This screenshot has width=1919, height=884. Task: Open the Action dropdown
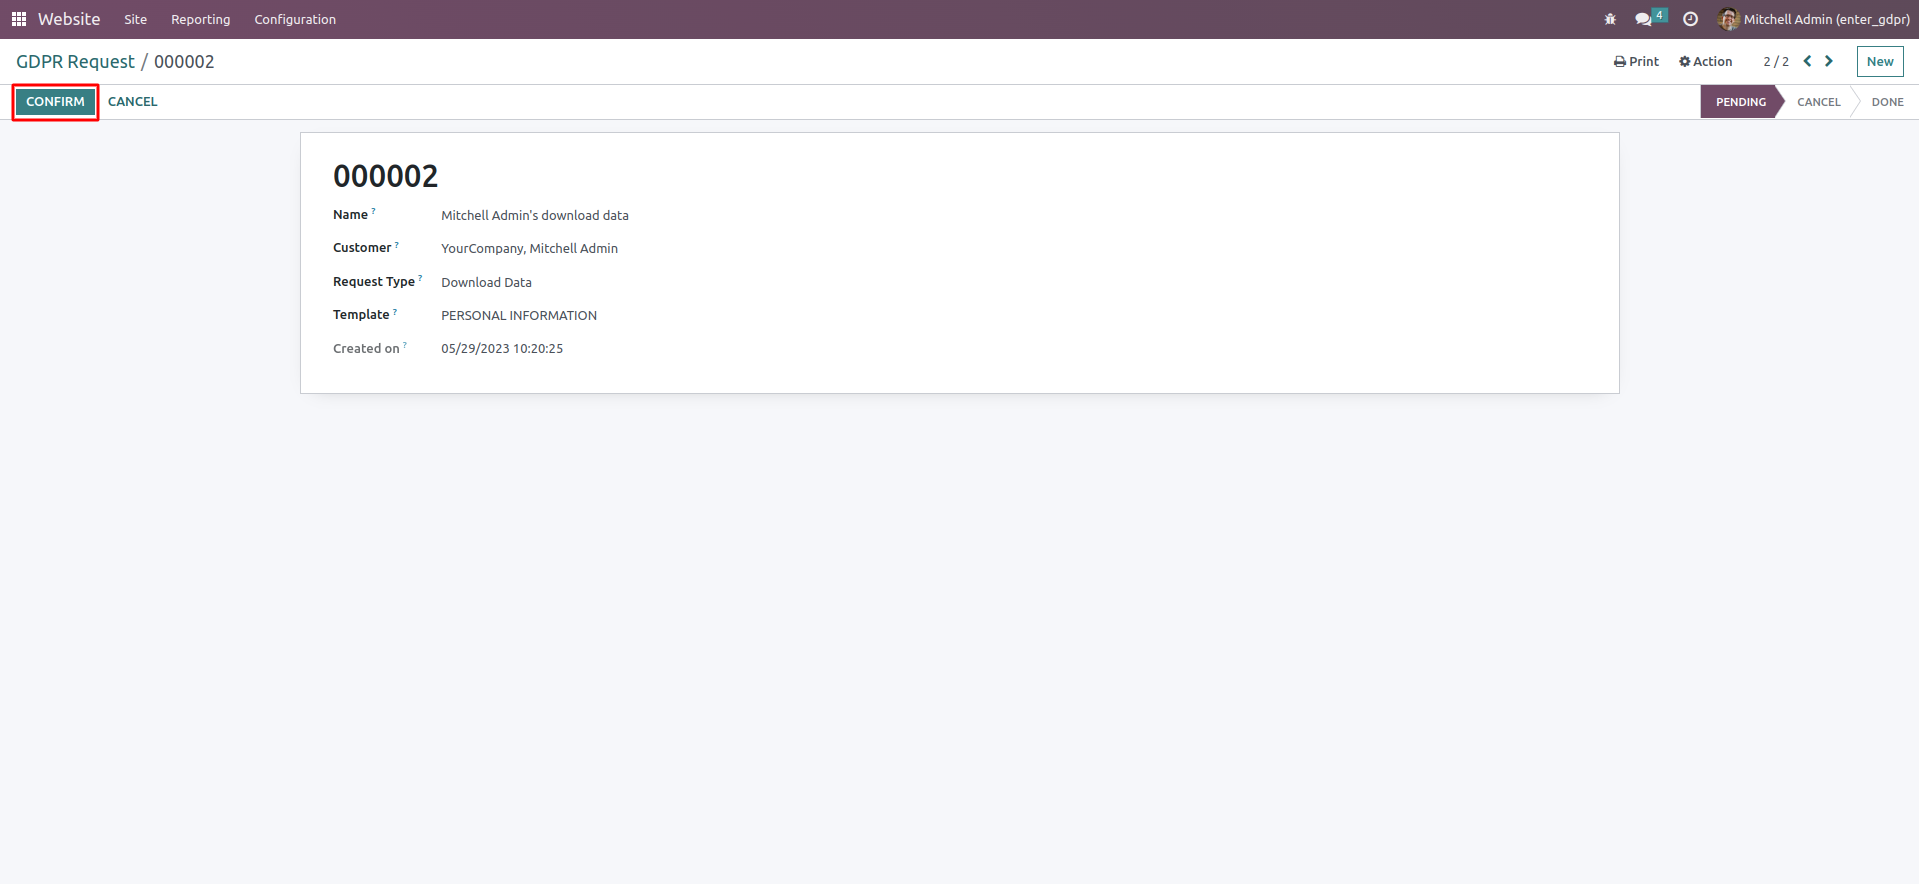pos(1705,61)
